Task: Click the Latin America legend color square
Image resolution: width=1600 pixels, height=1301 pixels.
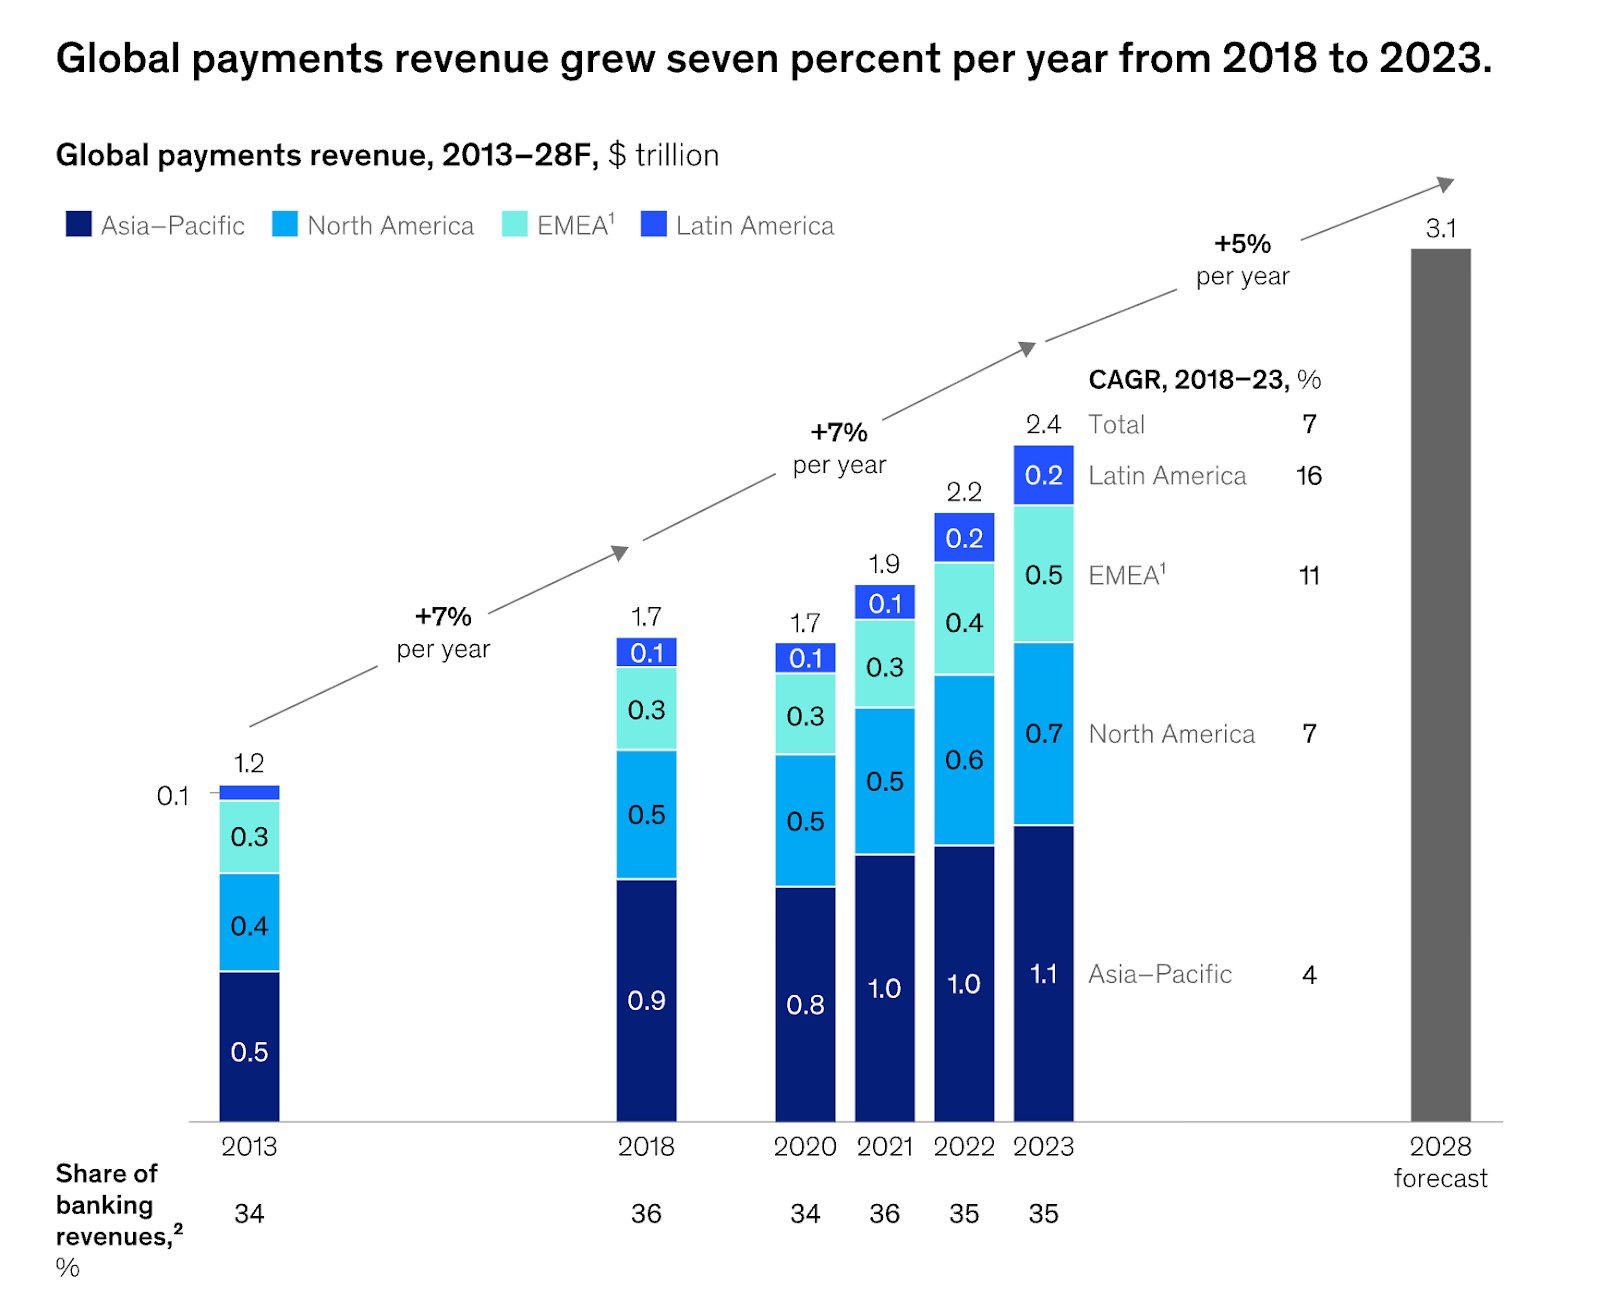Action: click(653, 224)
